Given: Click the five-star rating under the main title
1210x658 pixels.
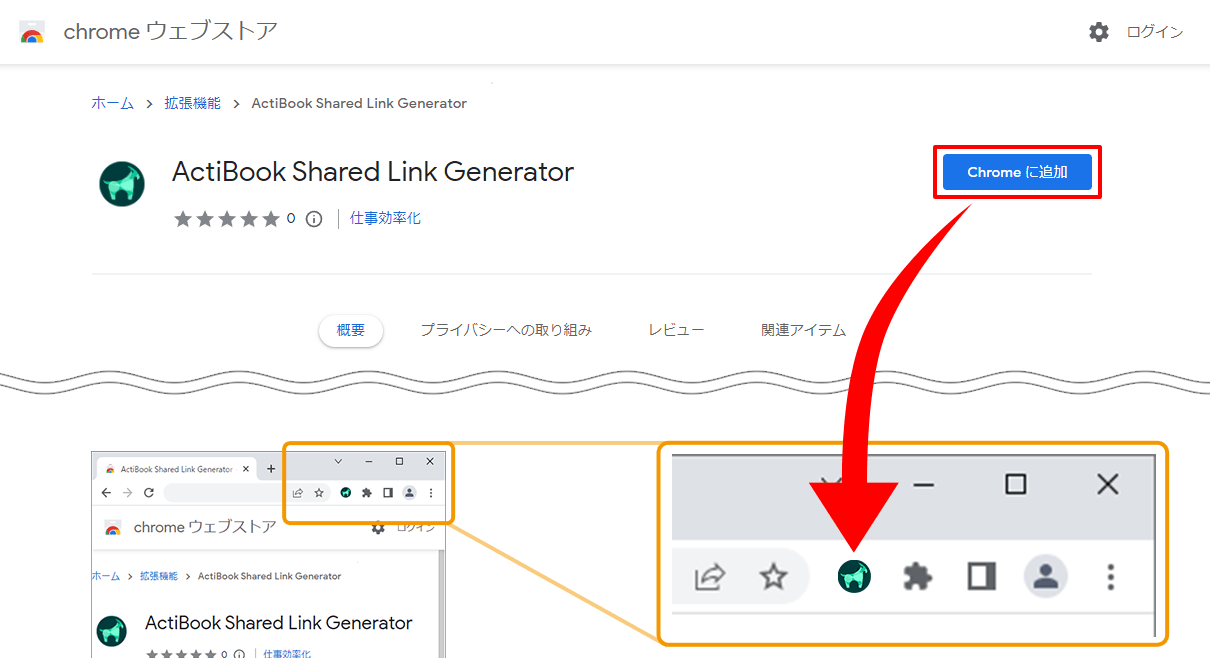Looking at the screenshot, I should (227, 219).
